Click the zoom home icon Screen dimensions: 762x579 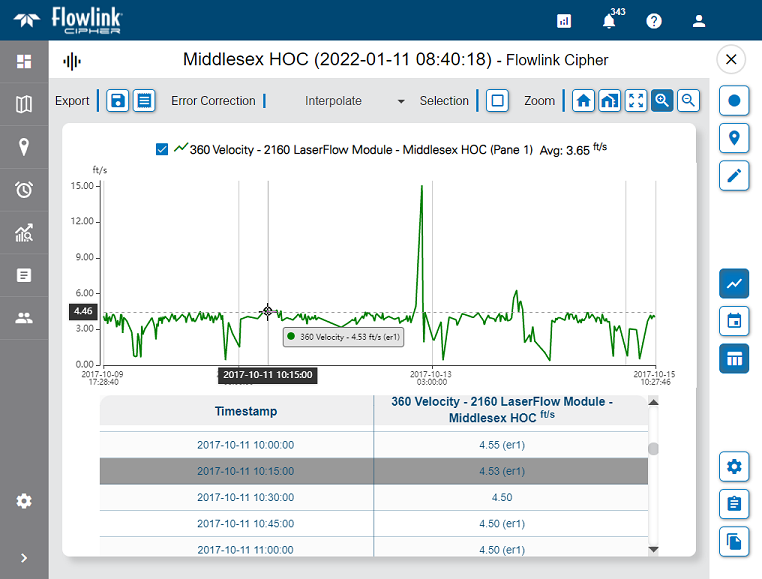[x=583, y=100]
